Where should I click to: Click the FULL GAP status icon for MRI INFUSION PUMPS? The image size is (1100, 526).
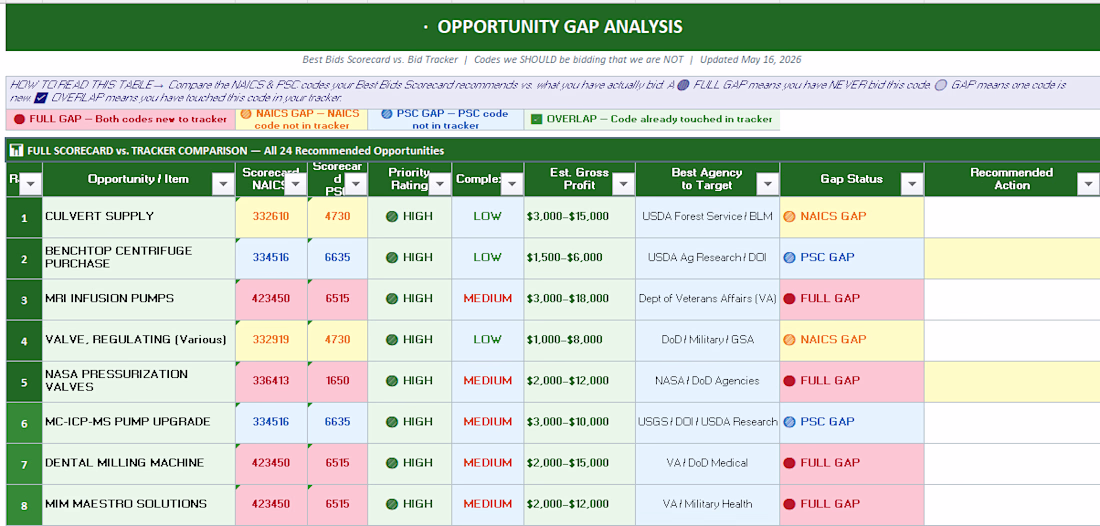coord(789,298)
